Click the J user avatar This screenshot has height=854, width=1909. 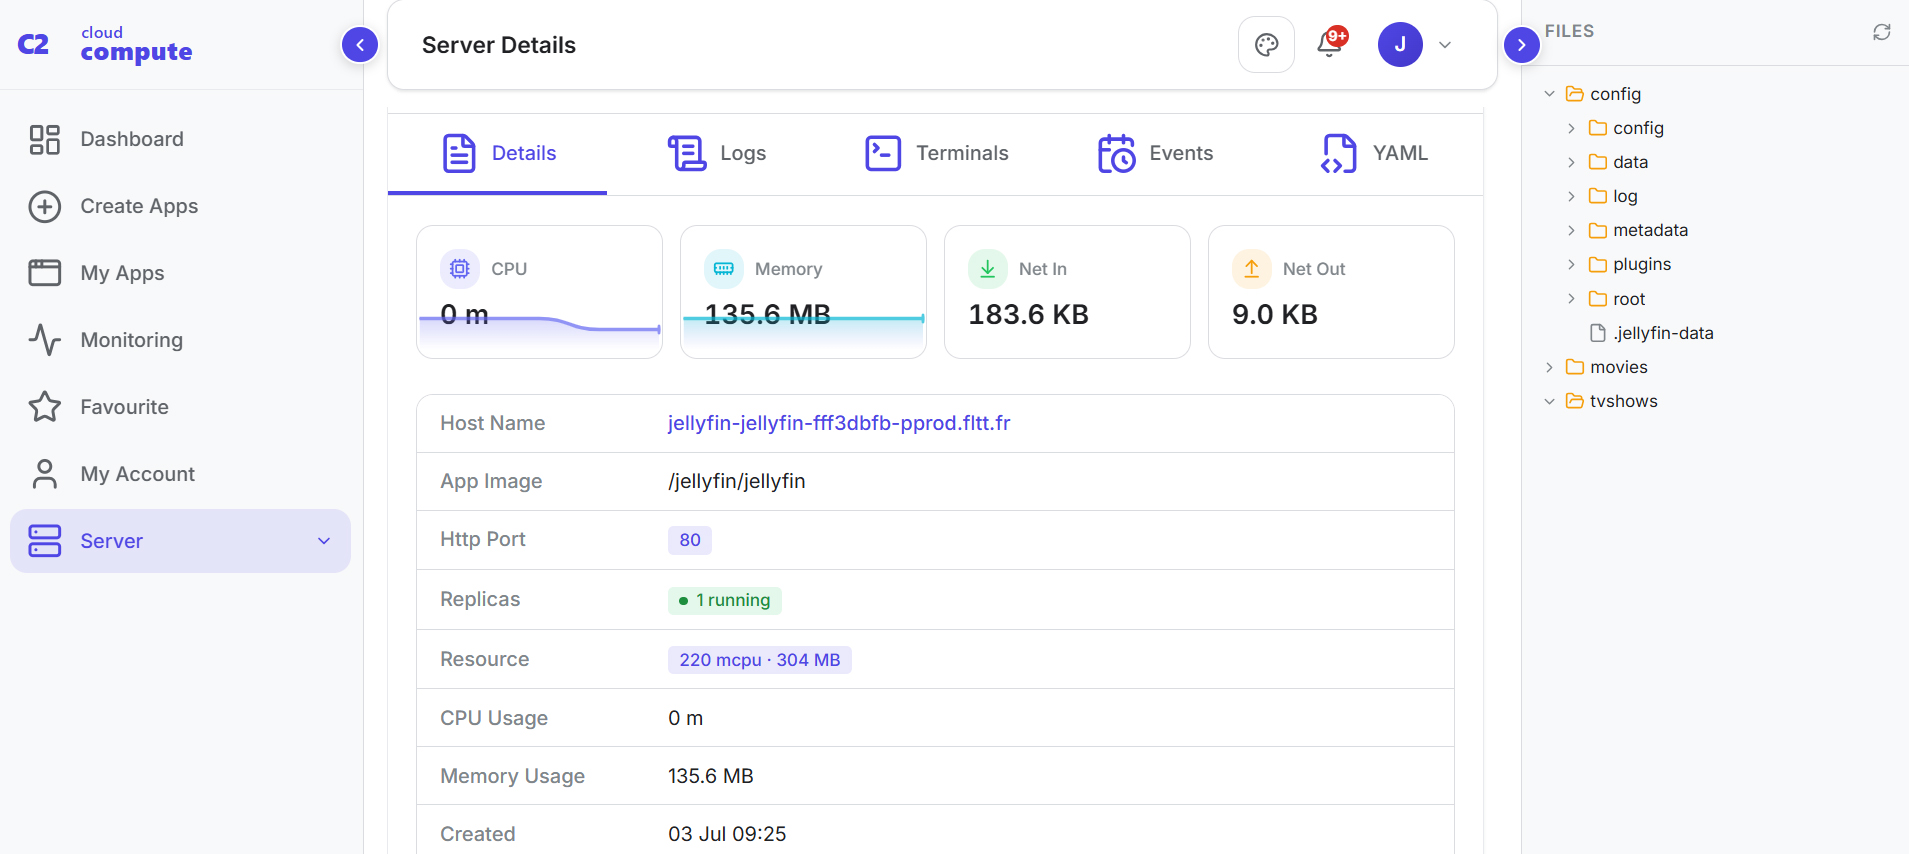1400,45
